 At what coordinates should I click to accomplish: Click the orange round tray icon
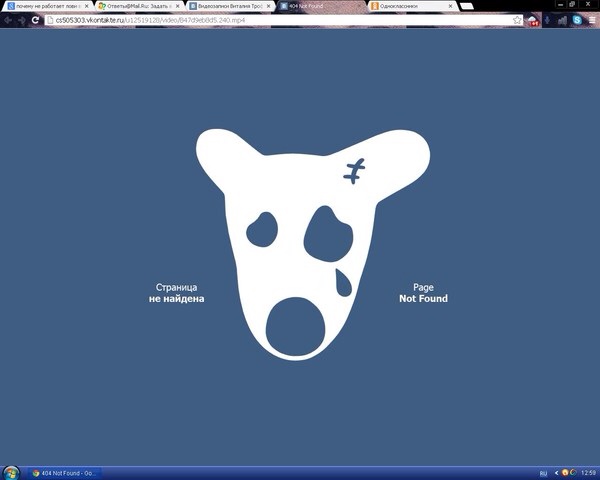(x=565, y=473)
